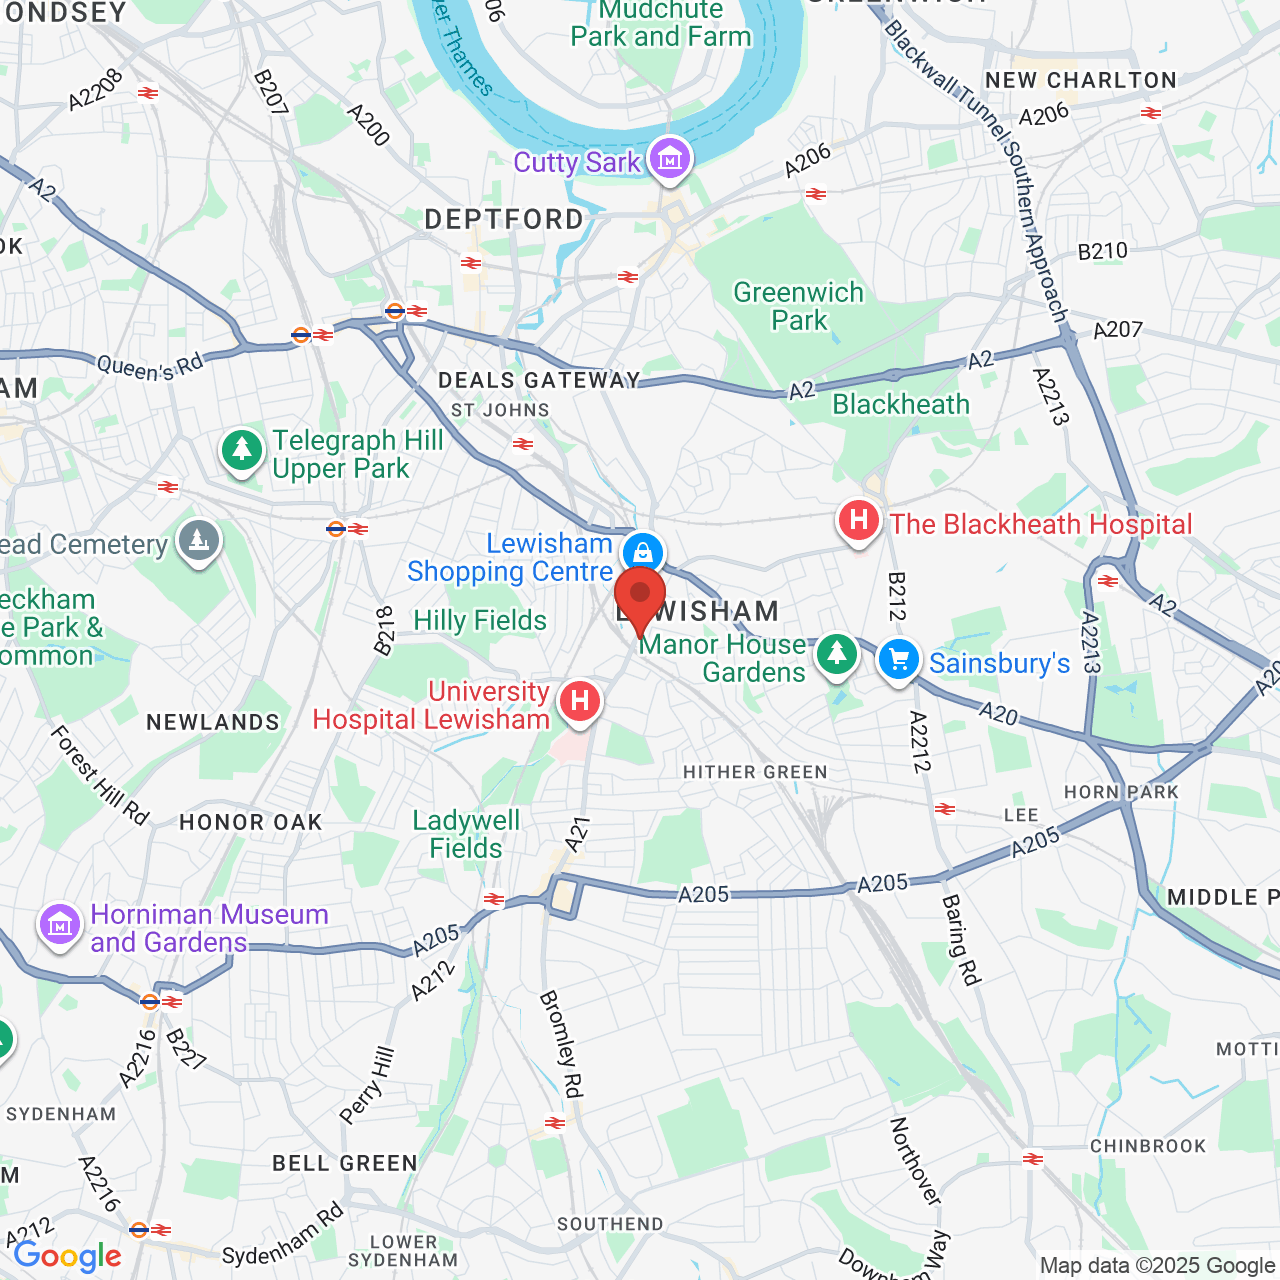Open the Google logo link

point(68,1257)
